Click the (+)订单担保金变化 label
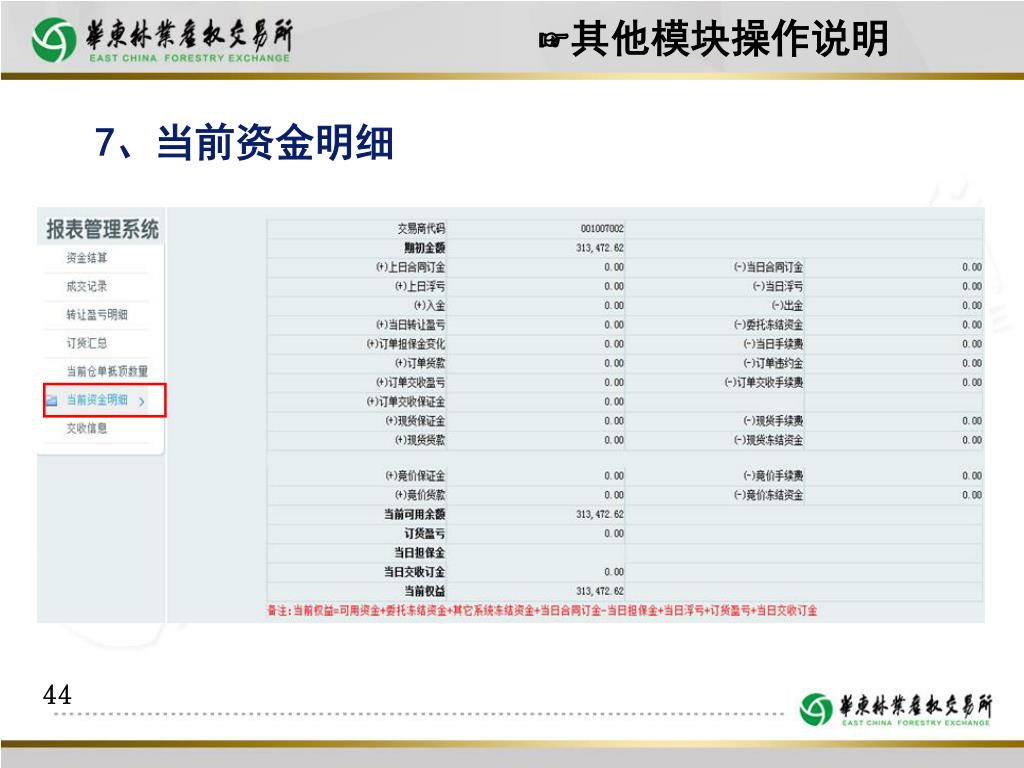Viewport: 1024px width, 768px height. pos(406,344)
